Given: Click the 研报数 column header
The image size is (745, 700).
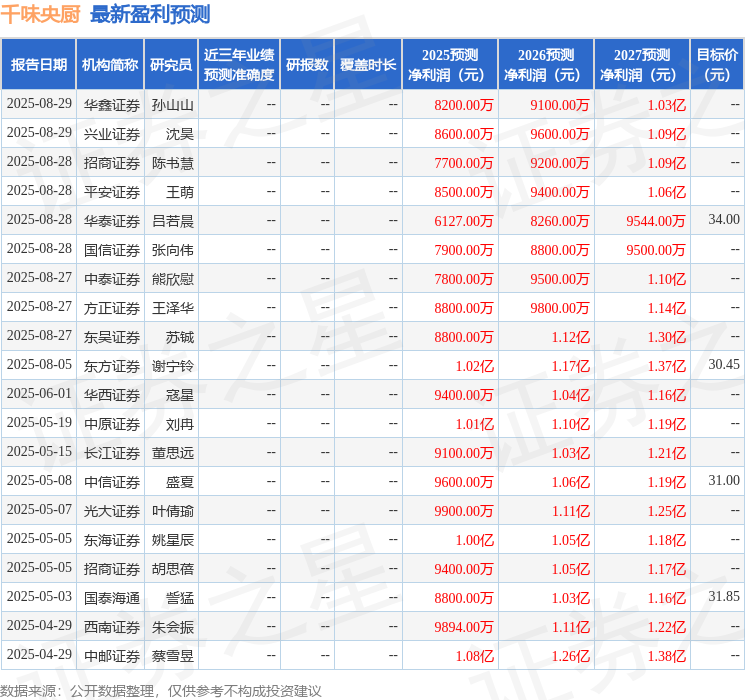Looking at the screenshot, I should (x=307, y=65).
